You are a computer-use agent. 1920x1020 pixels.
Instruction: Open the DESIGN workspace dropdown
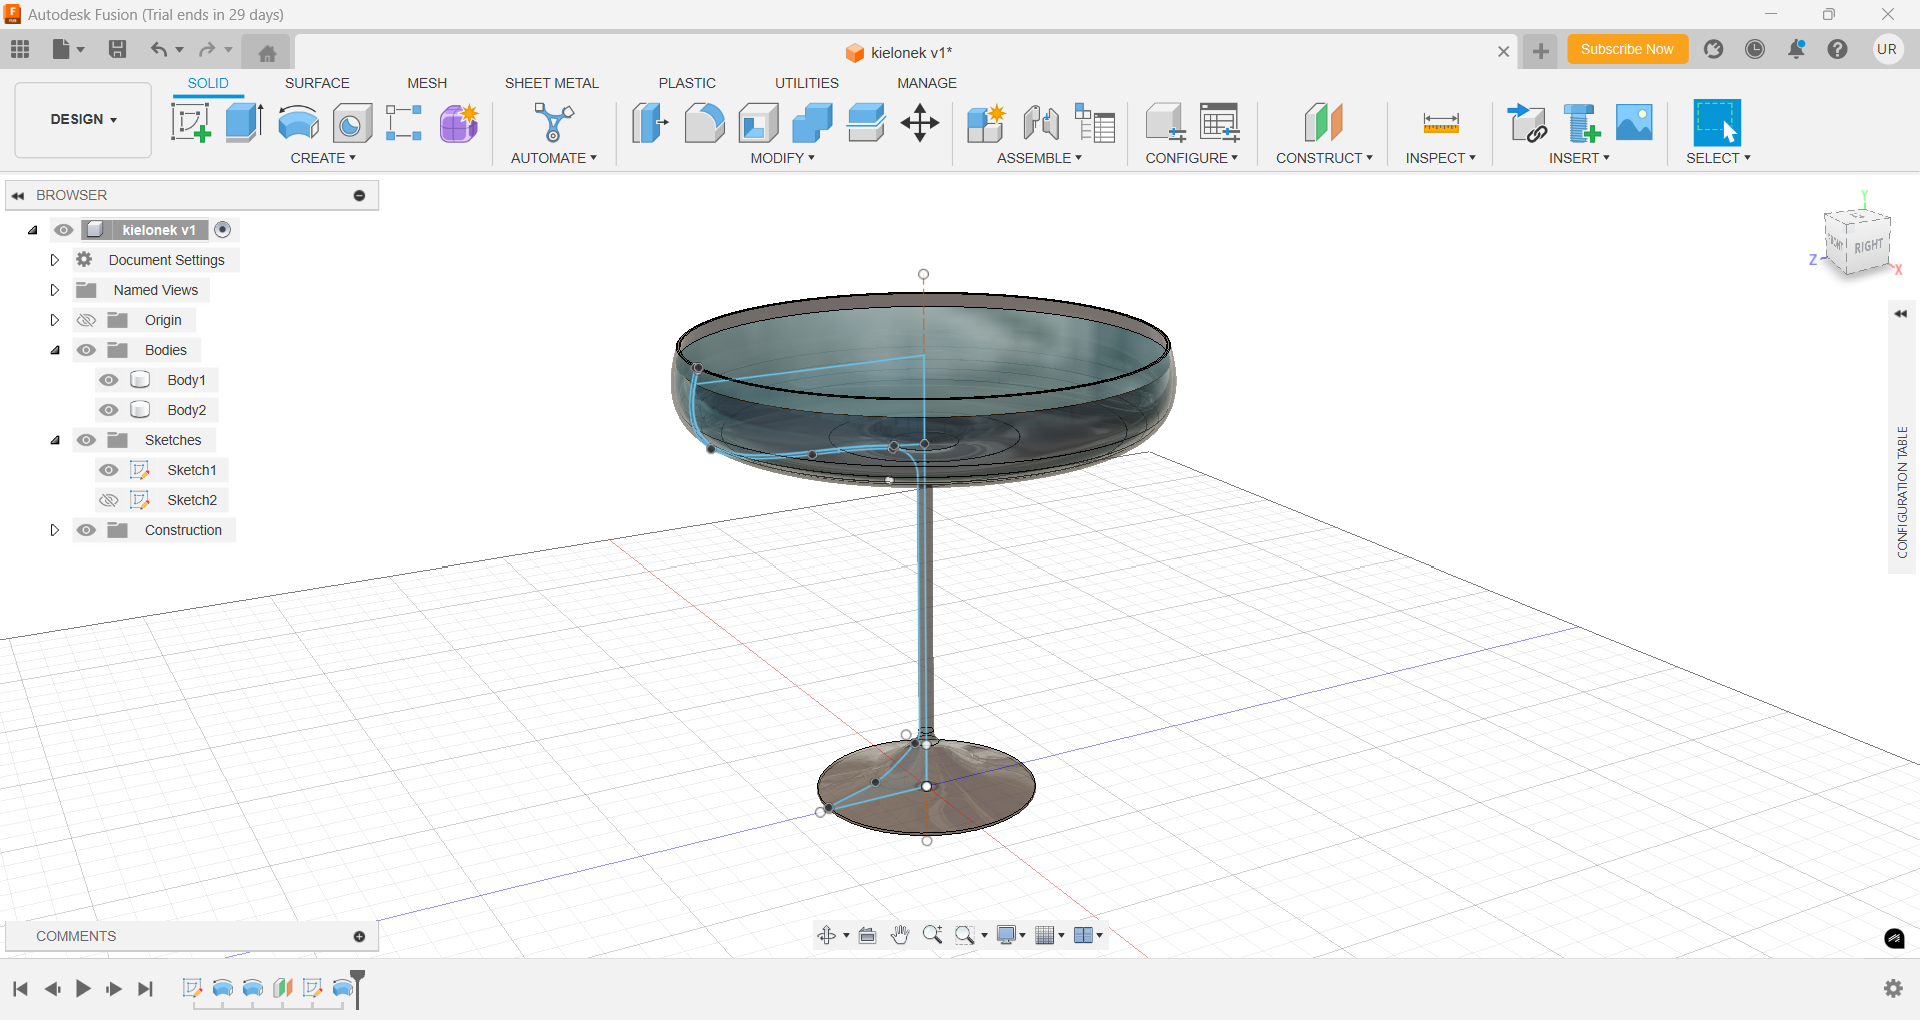pyautogui.click(x=84, y=119)
